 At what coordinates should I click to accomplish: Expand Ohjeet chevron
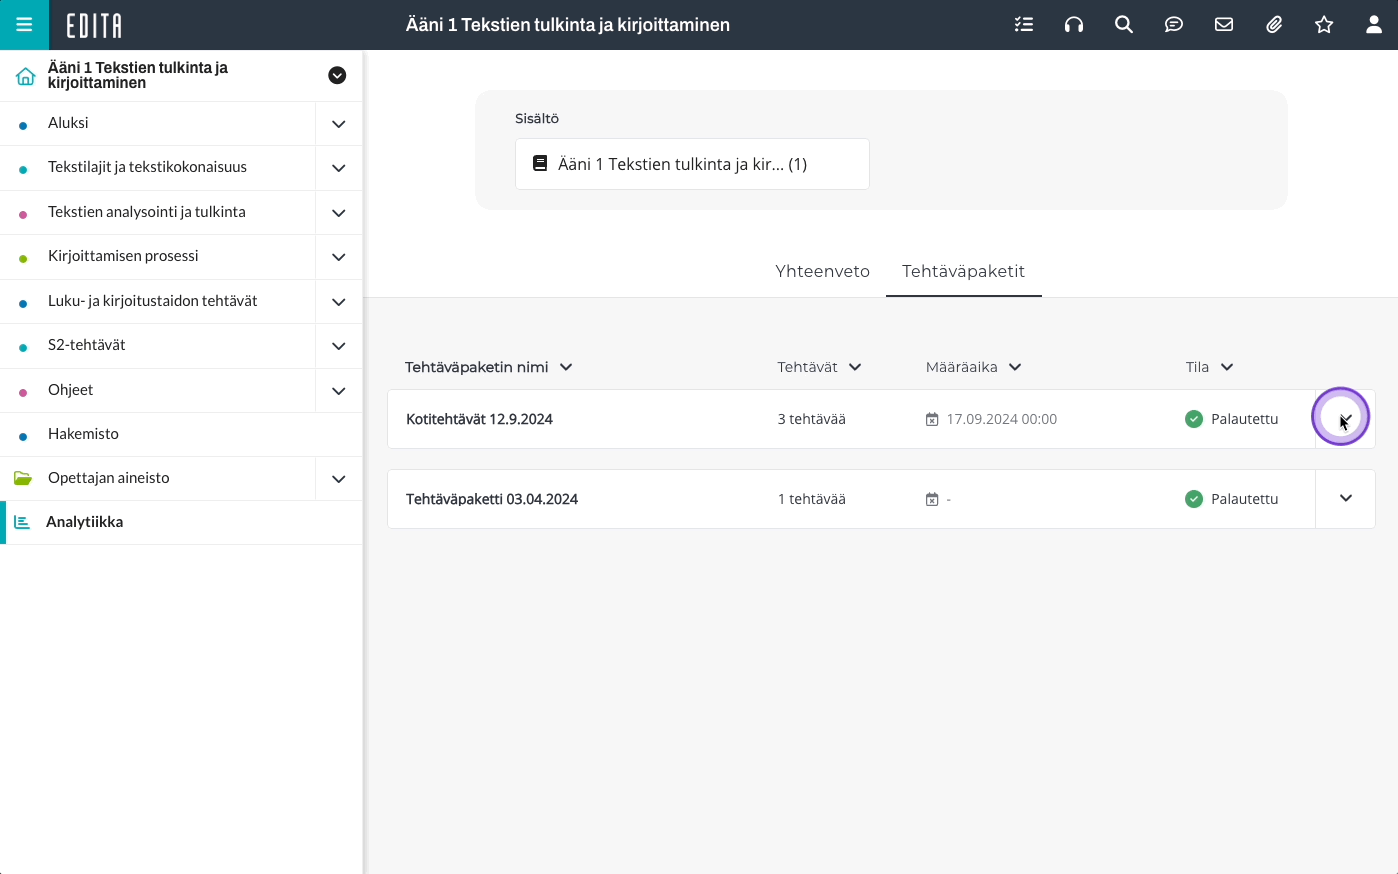(x=339, y=391)
